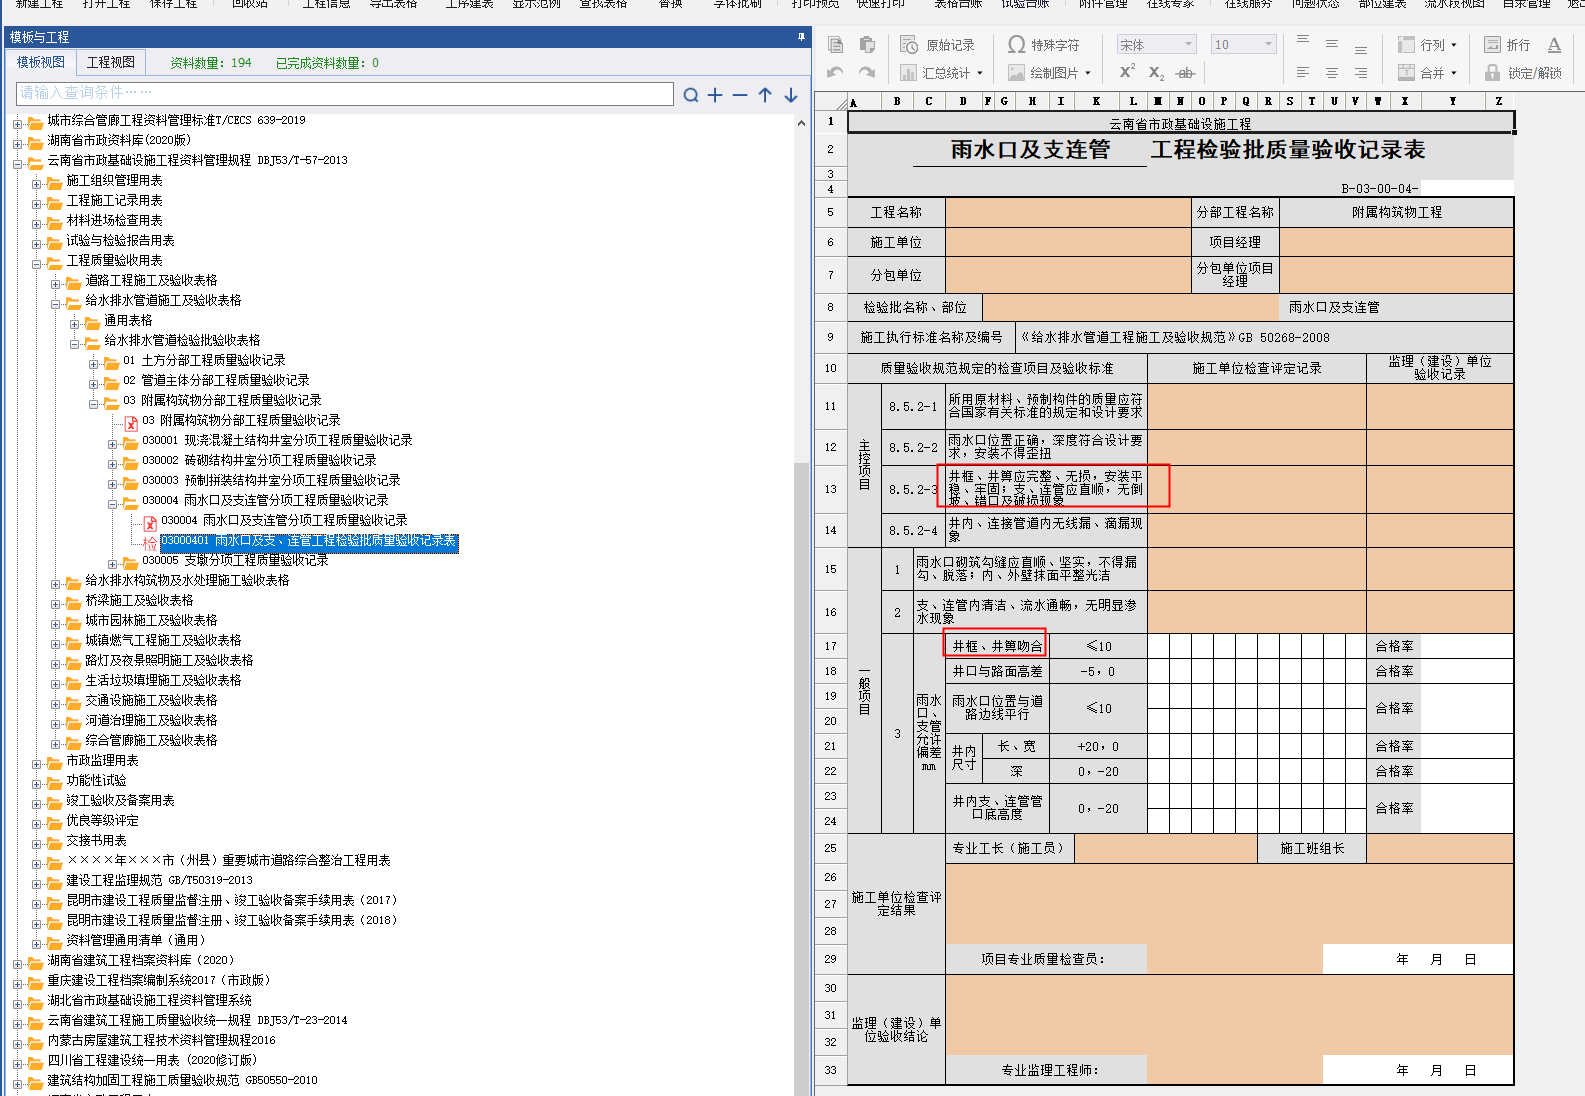Open 原始记录 from the toolbar

(x=937, y=45)
